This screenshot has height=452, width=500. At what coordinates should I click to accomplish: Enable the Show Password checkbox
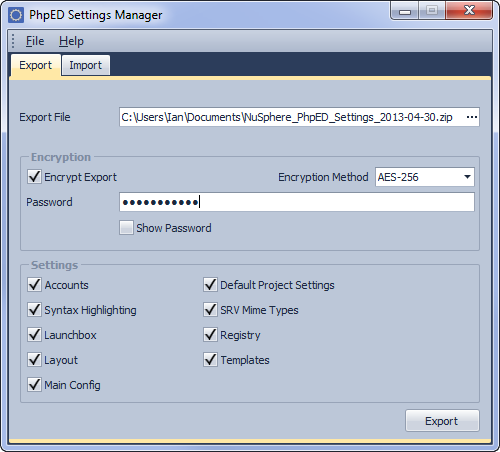126,228
